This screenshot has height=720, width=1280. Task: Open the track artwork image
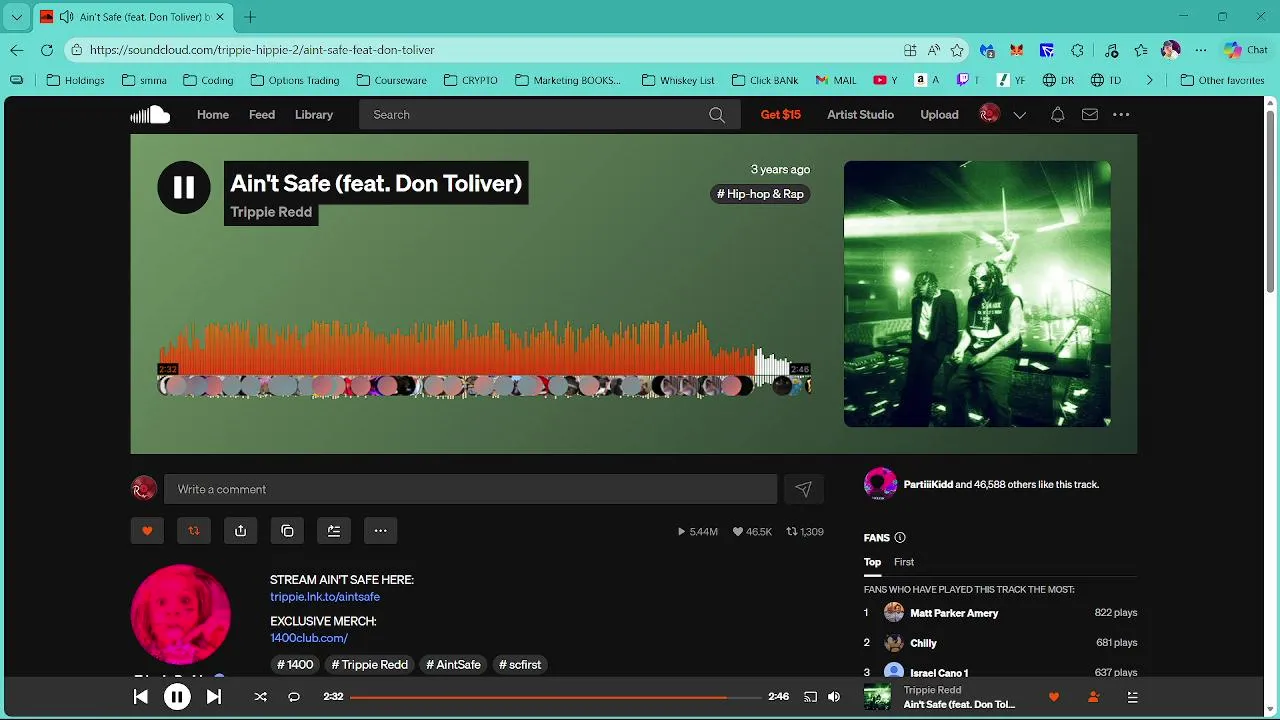point(977,294)
